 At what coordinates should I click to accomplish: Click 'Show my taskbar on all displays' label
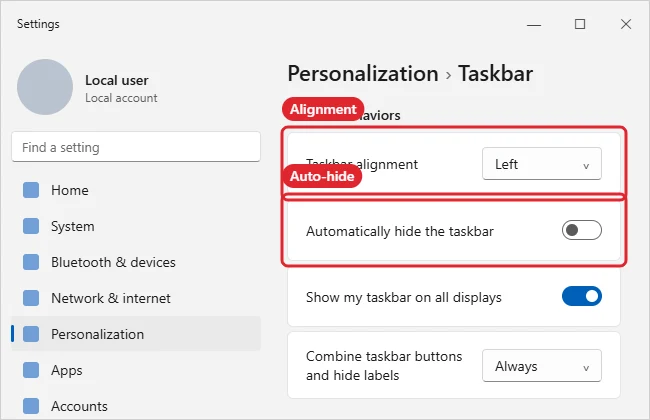click(x=404, y=297)
